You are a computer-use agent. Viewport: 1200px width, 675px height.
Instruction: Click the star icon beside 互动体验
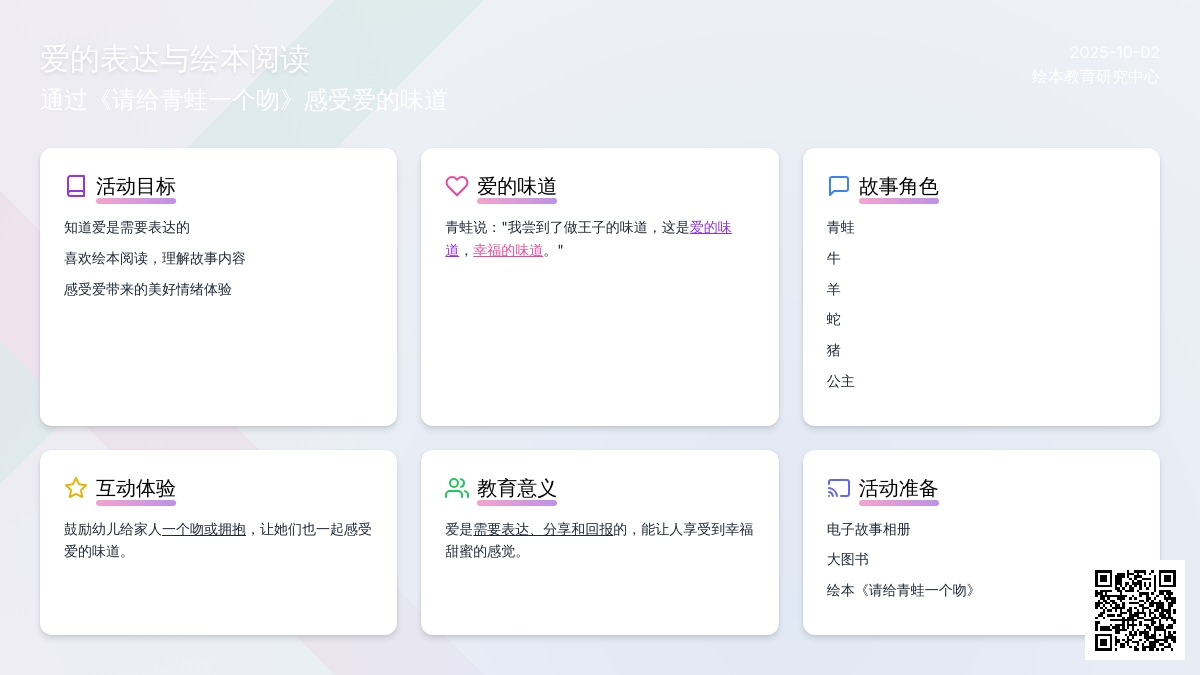pyautogui.click(x=76, y=488)
